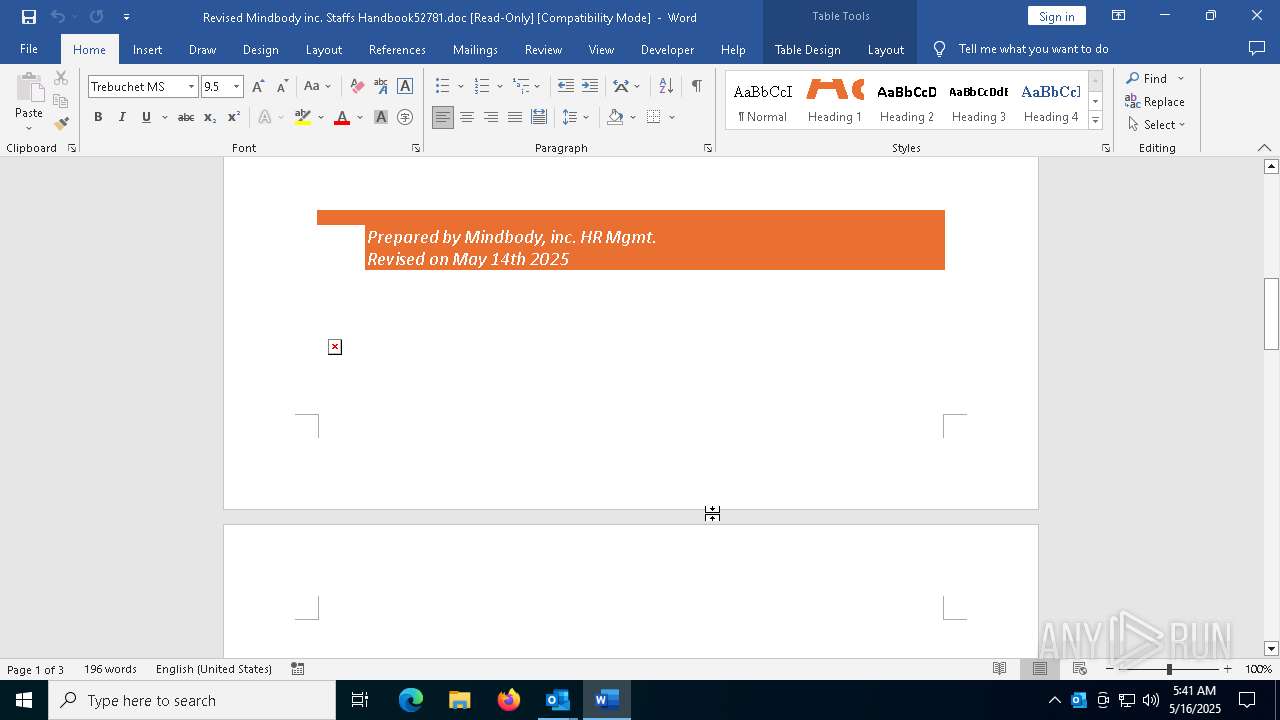Open Outlook from the taskbar

[557, 700]
